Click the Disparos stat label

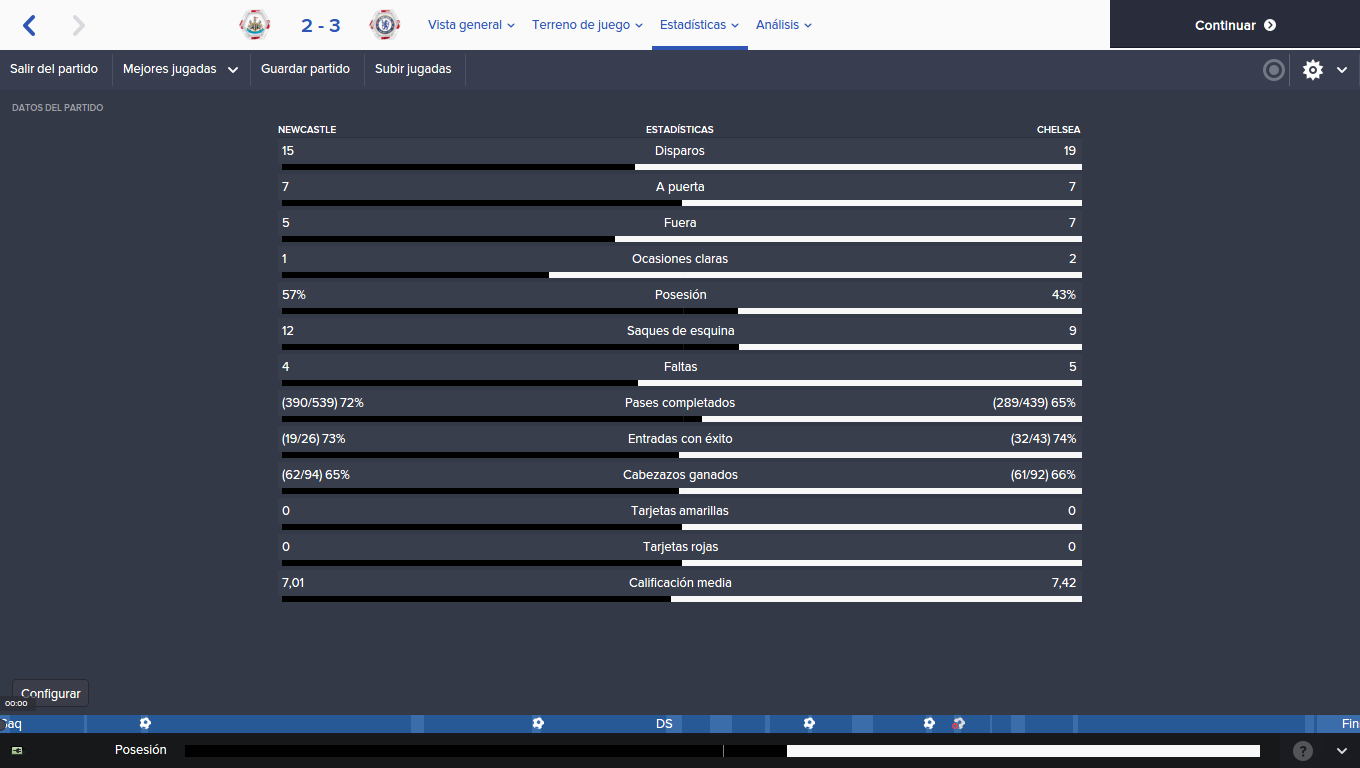pyautogui.click(x=680, y=151)
